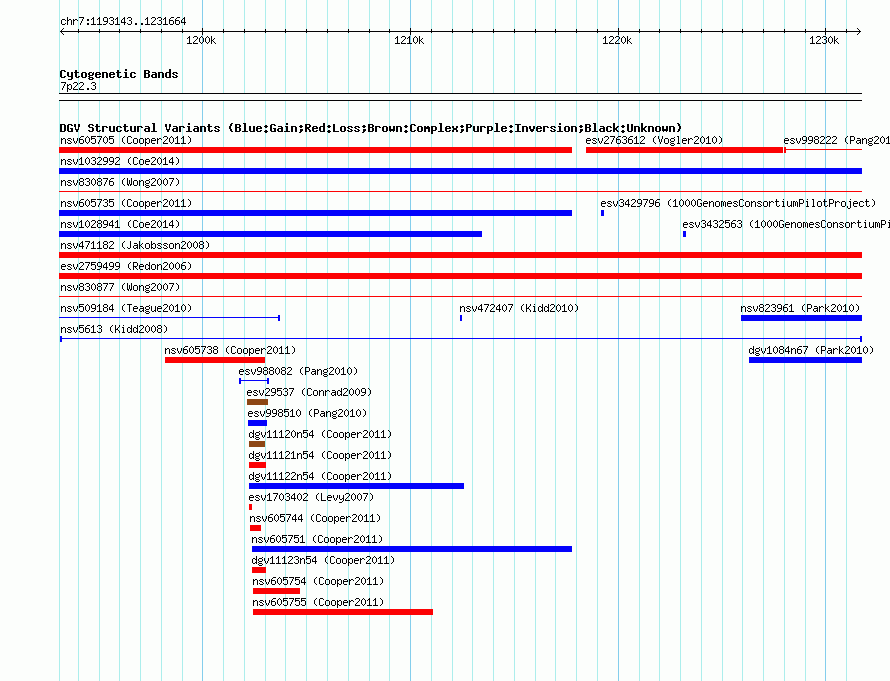Image resolution: width=890 pixels, height=681 pixels.
Task: Open esv988082 (Pang2010) label
Action: coord(298,371)
